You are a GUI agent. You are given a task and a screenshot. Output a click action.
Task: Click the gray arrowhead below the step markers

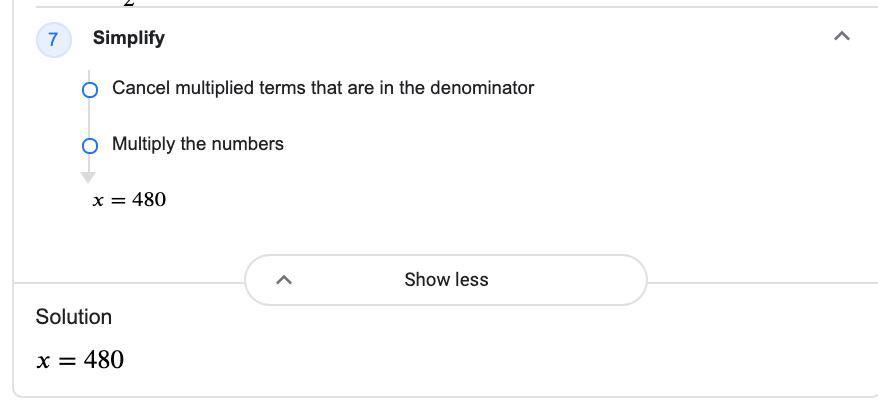point(88,177)
